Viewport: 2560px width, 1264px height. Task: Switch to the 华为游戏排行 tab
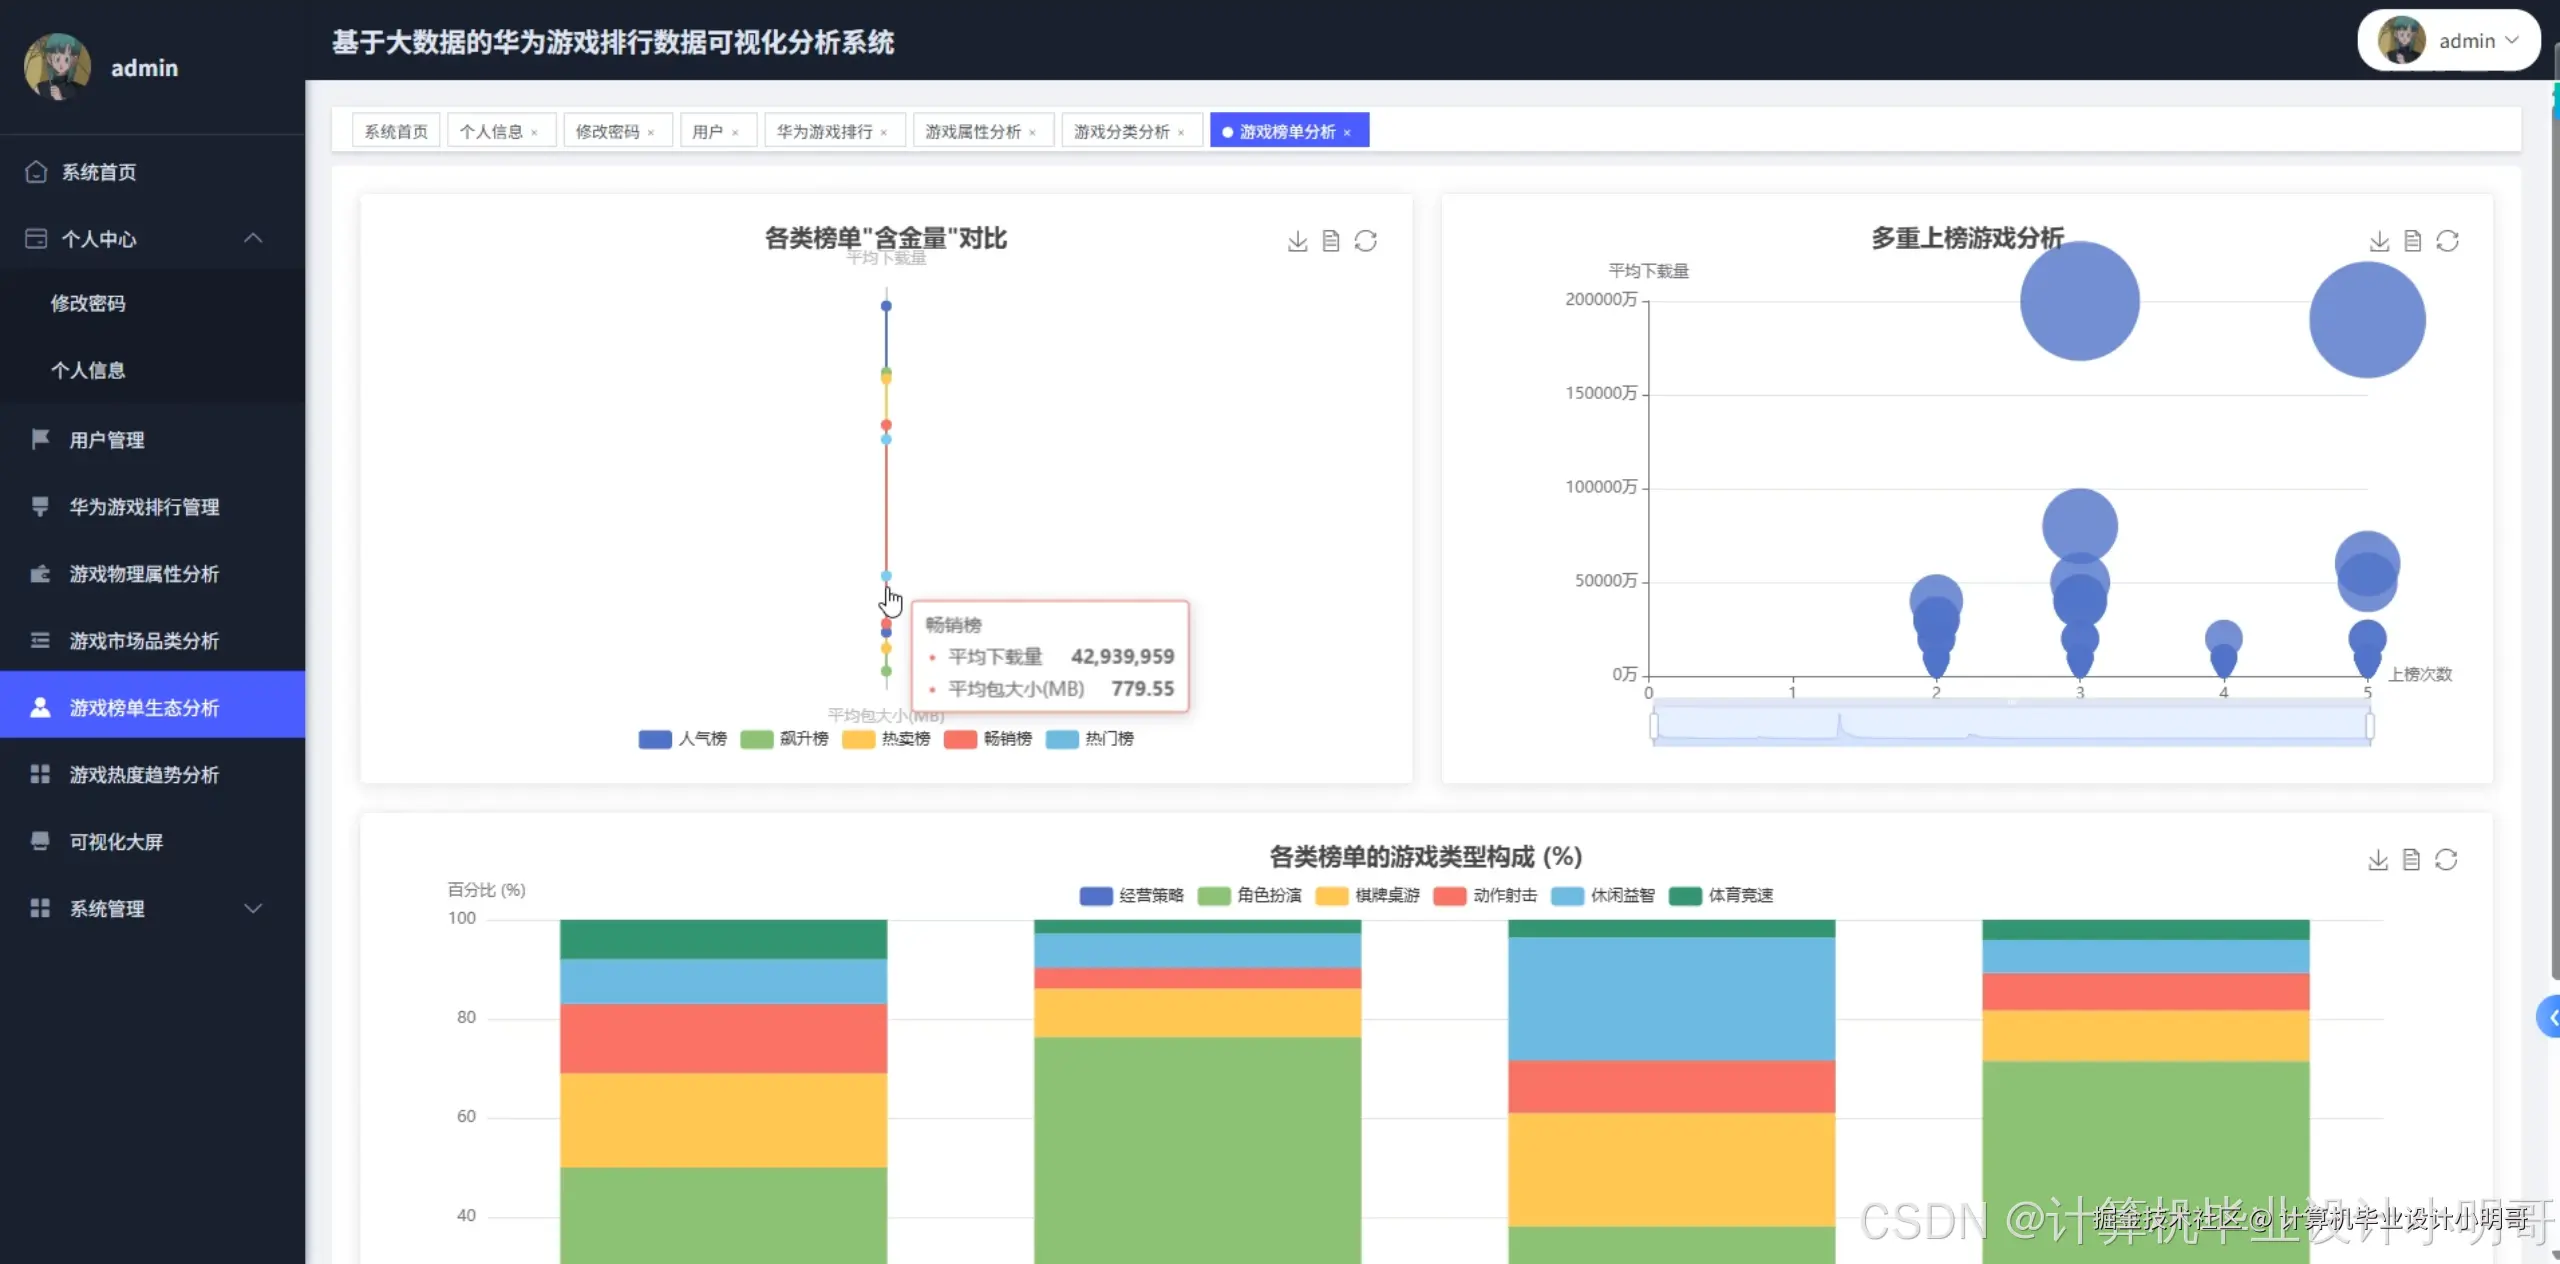pyautogui.click(x=824, y=131)
